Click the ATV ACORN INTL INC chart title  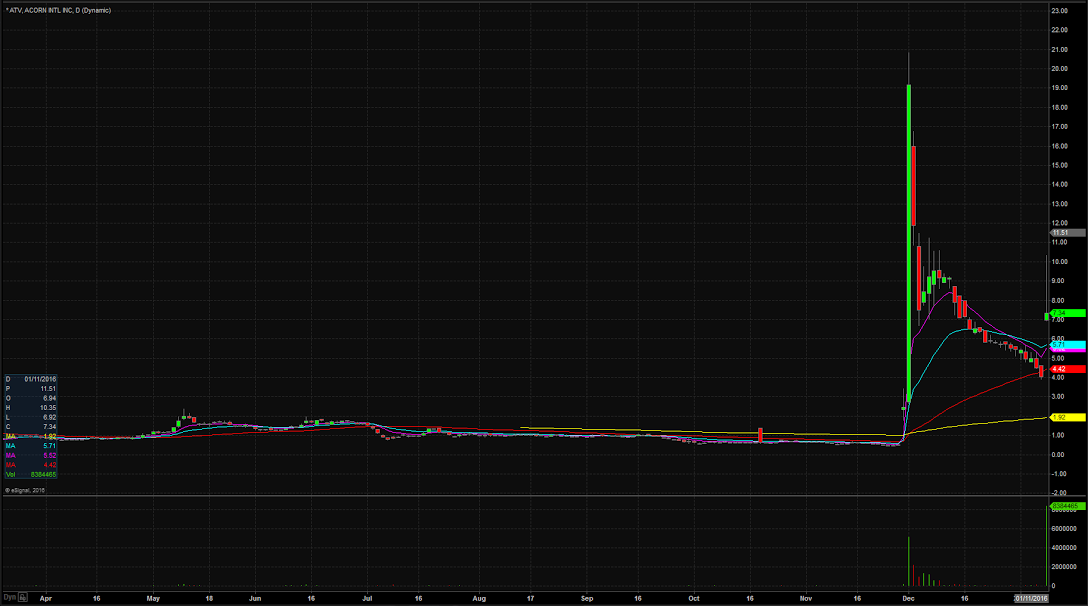coord(58,10)
